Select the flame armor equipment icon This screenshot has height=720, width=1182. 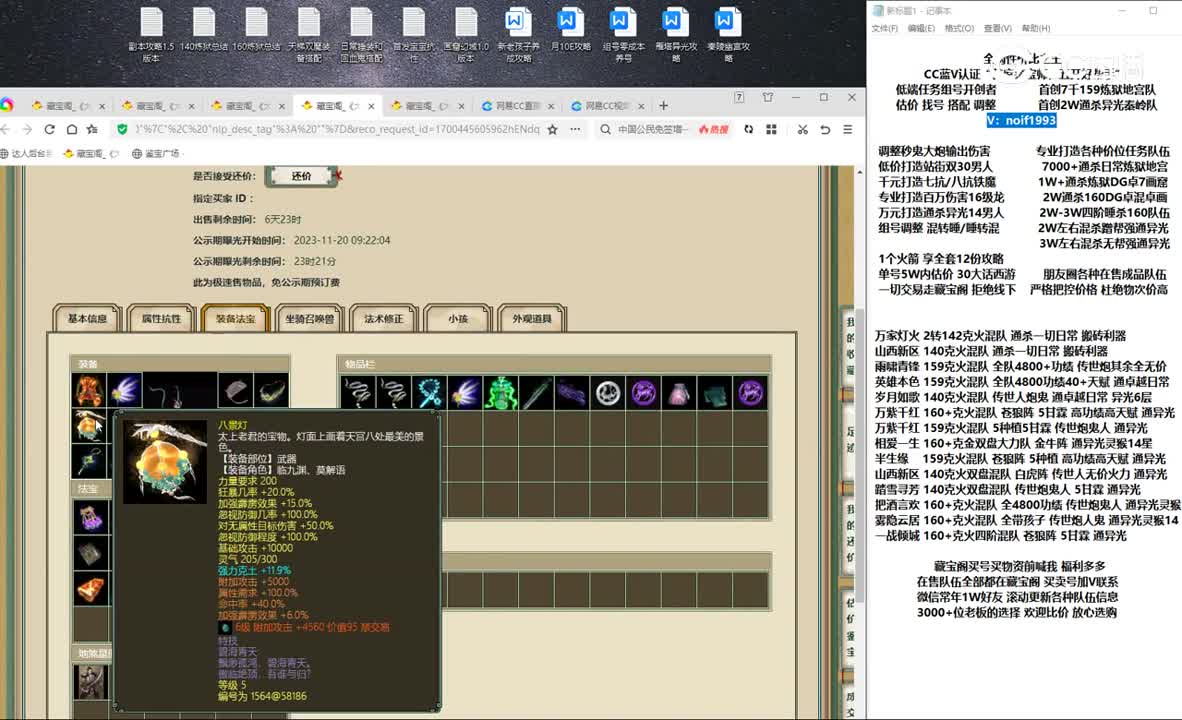coord(89,391)
